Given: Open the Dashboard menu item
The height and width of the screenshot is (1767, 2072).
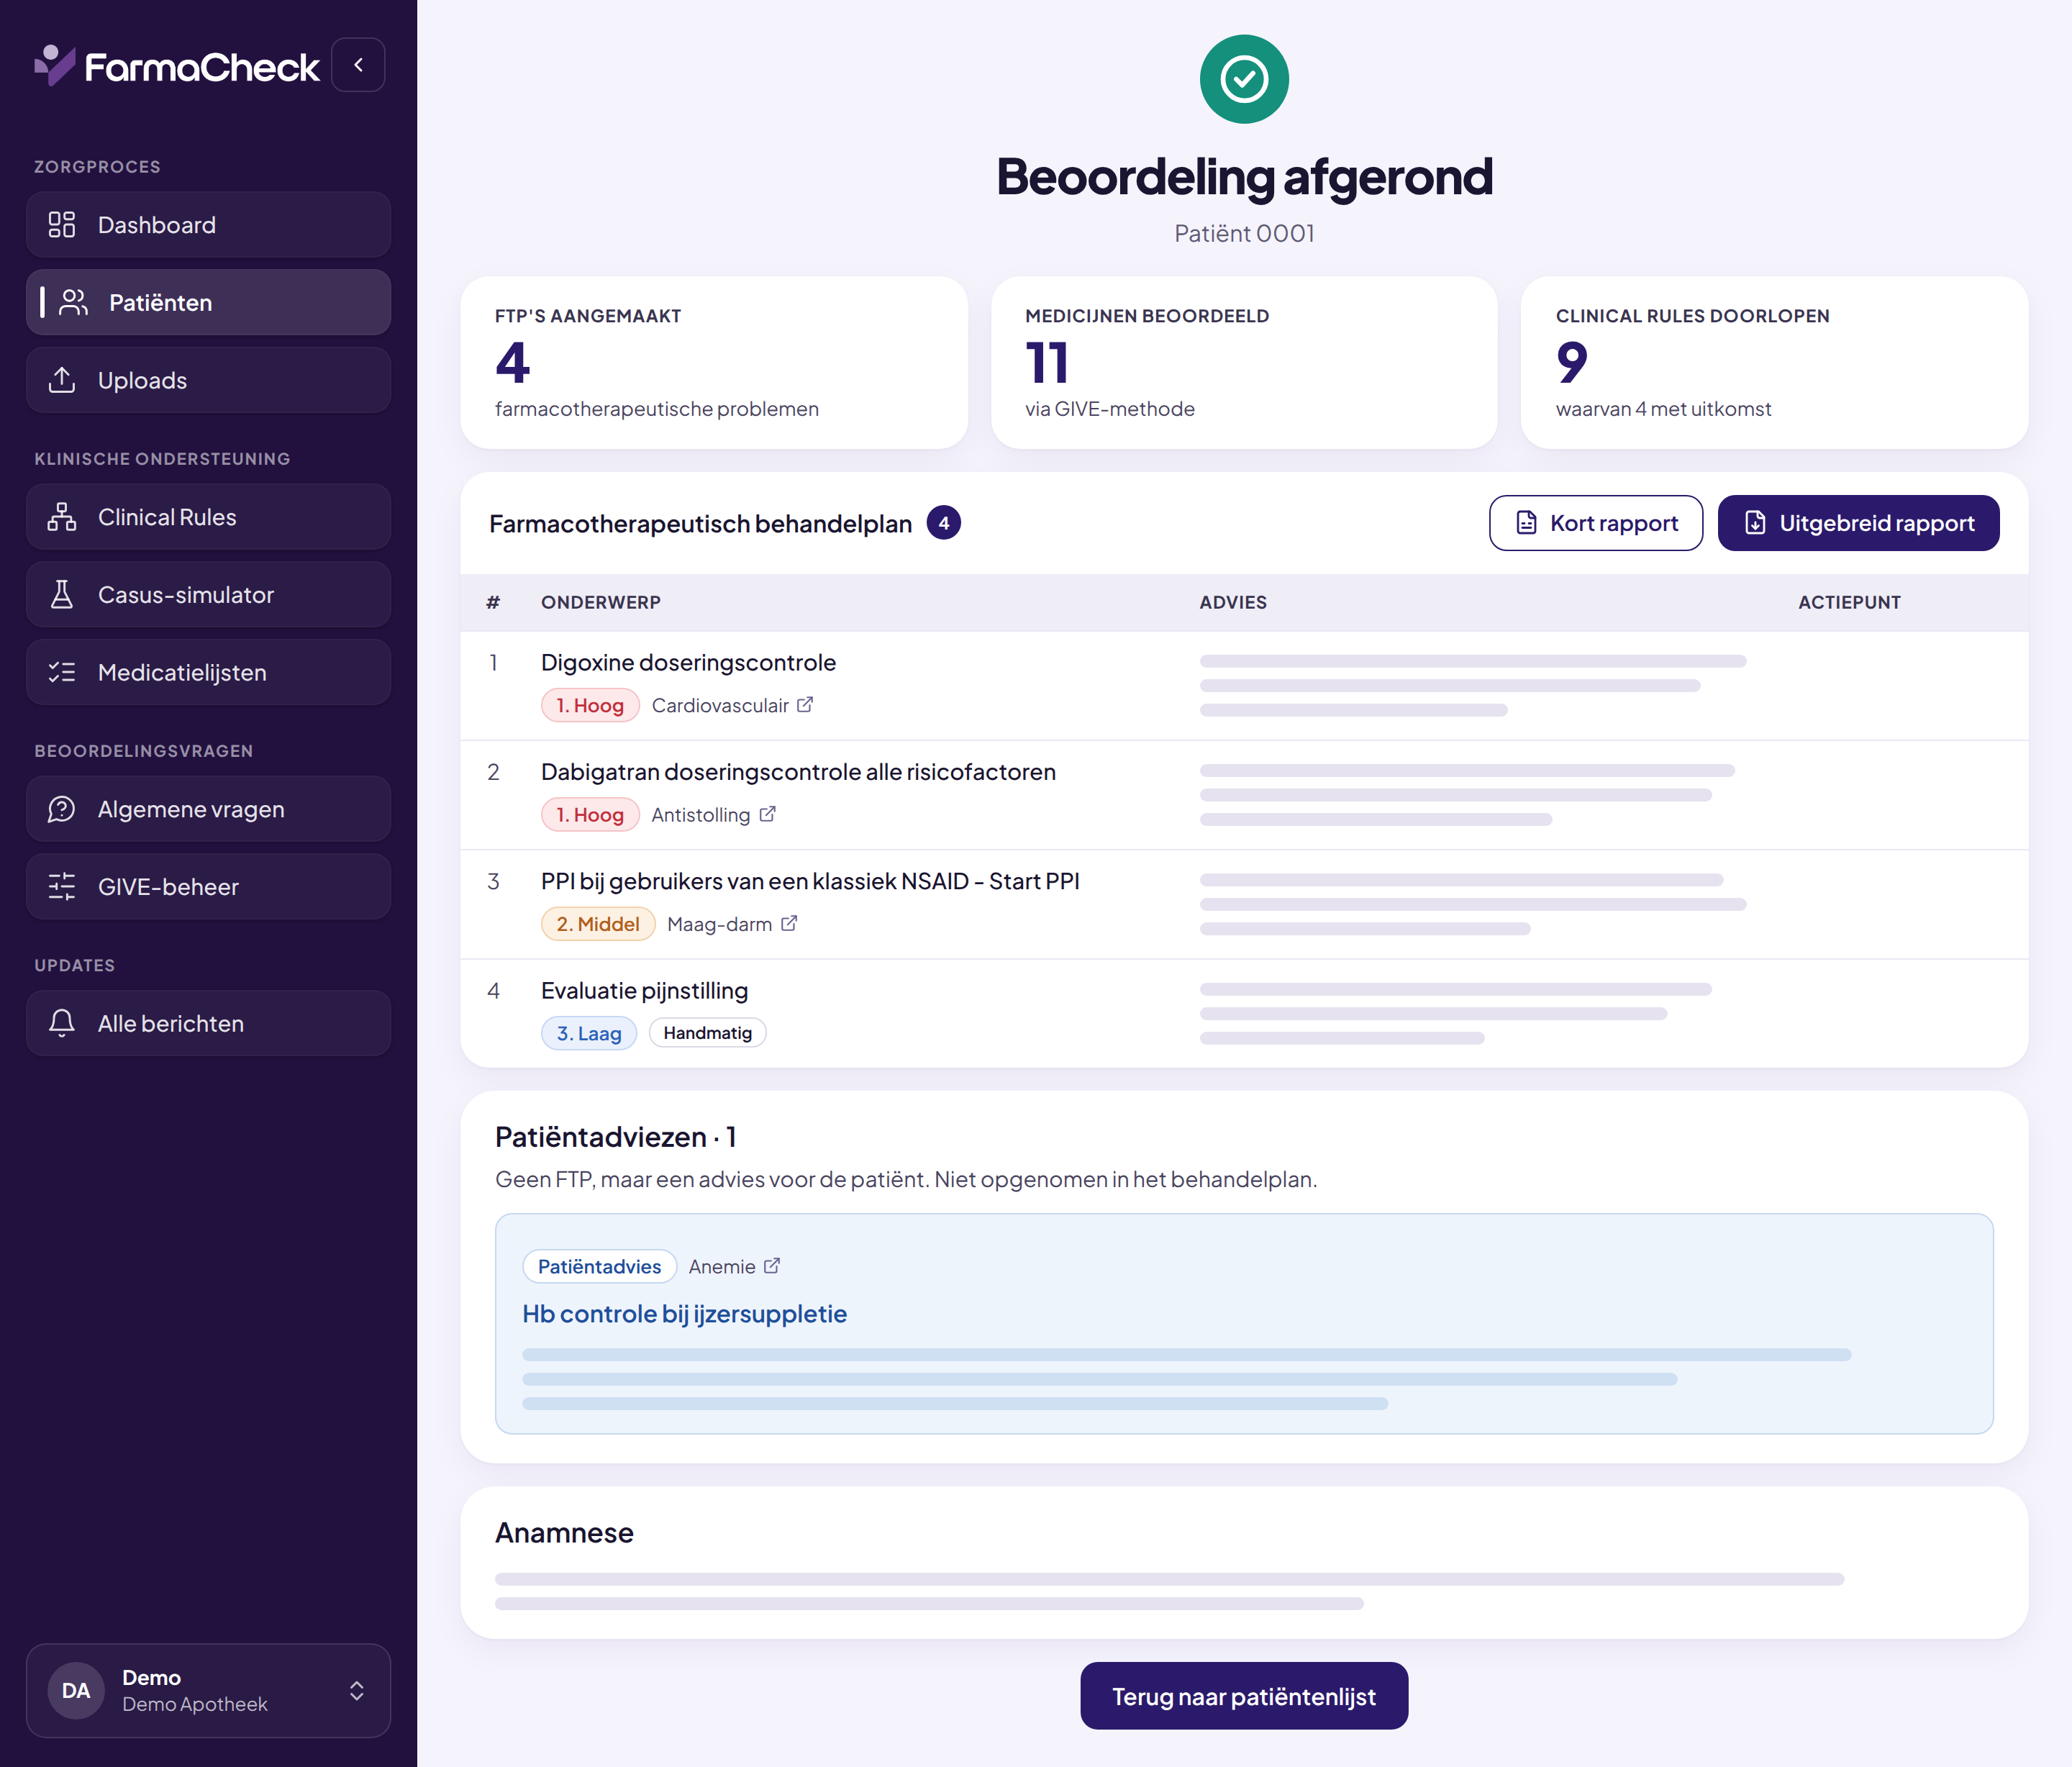Looking at the screenshot, I should pos(208,225).
